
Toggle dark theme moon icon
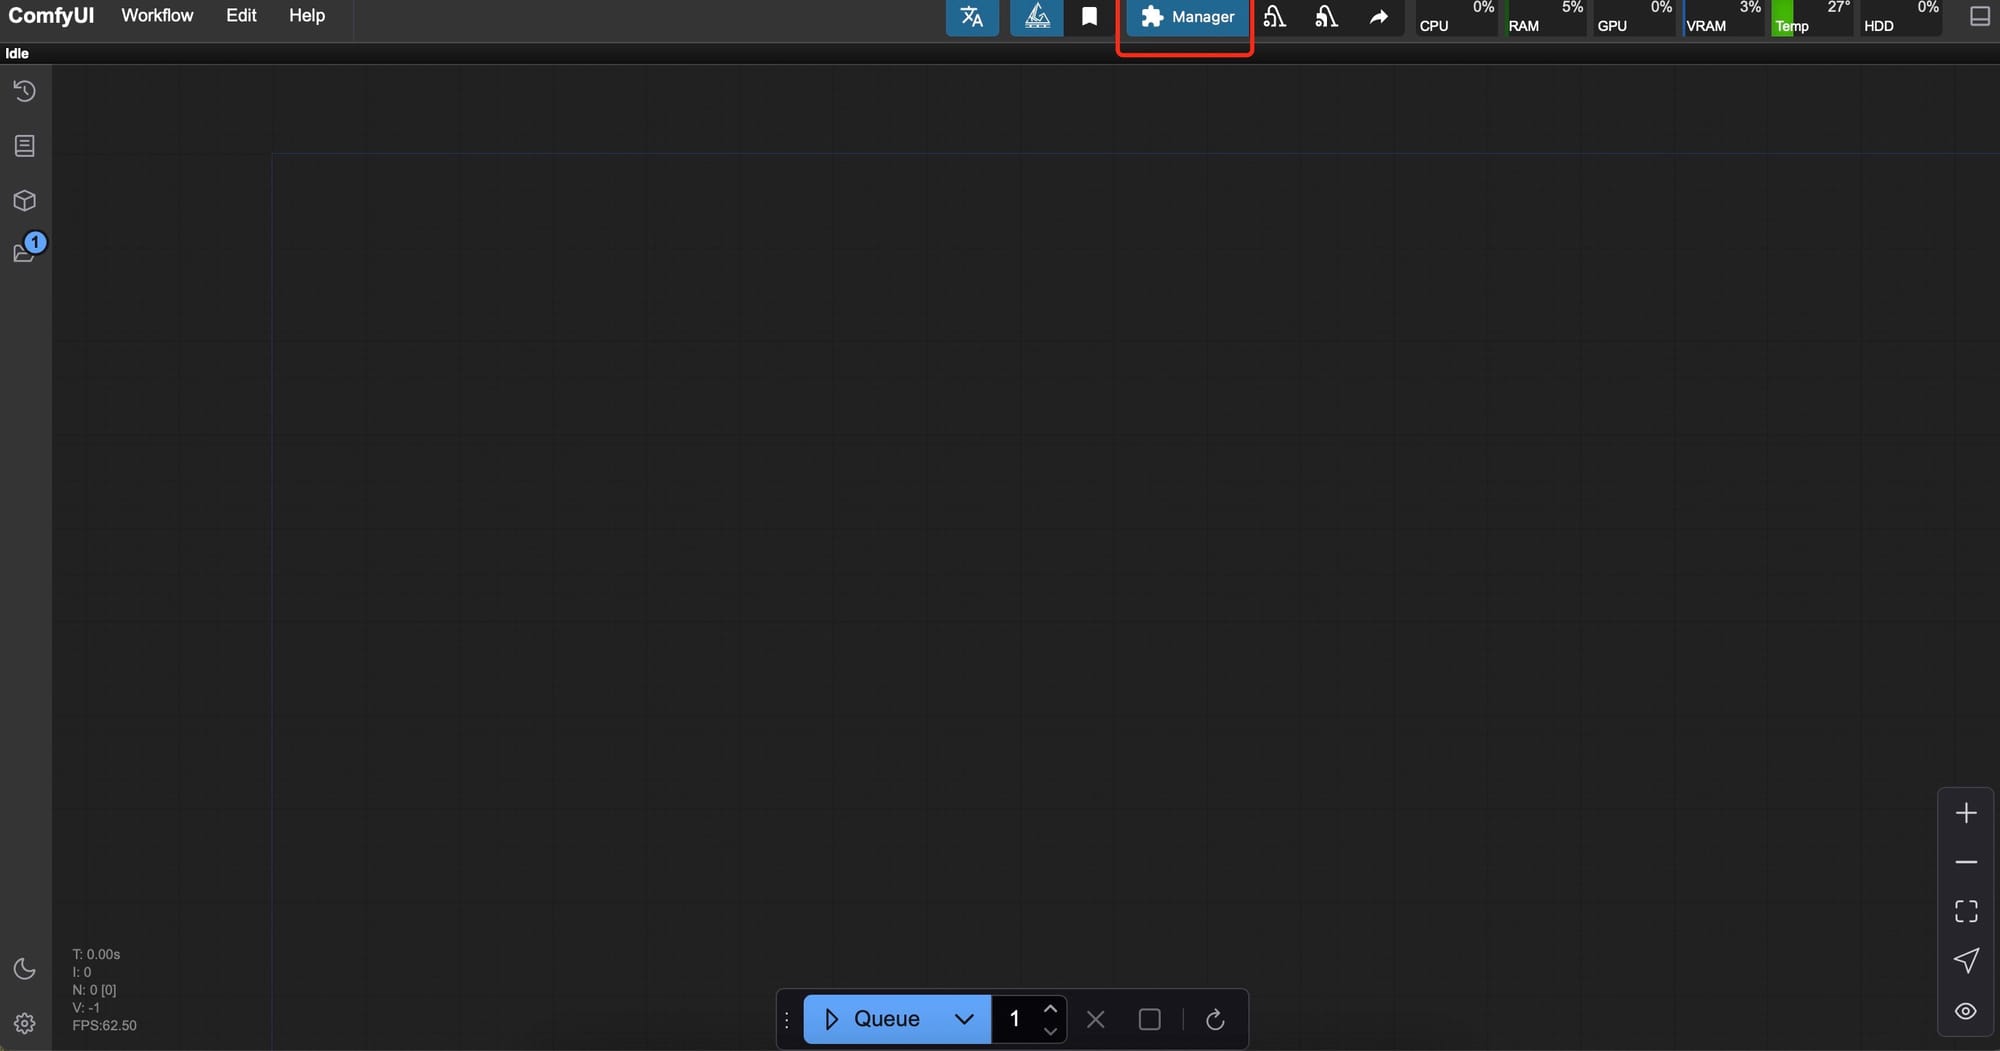25,969
